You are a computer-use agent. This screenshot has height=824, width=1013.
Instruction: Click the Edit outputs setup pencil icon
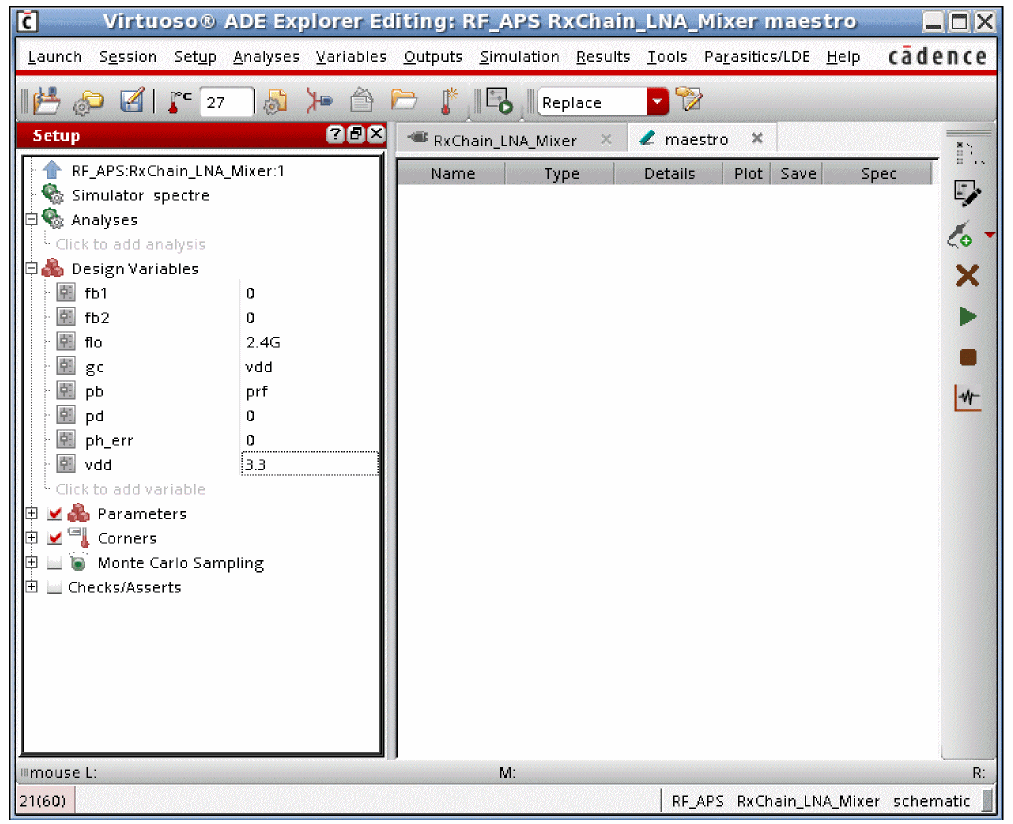[967, 194]
